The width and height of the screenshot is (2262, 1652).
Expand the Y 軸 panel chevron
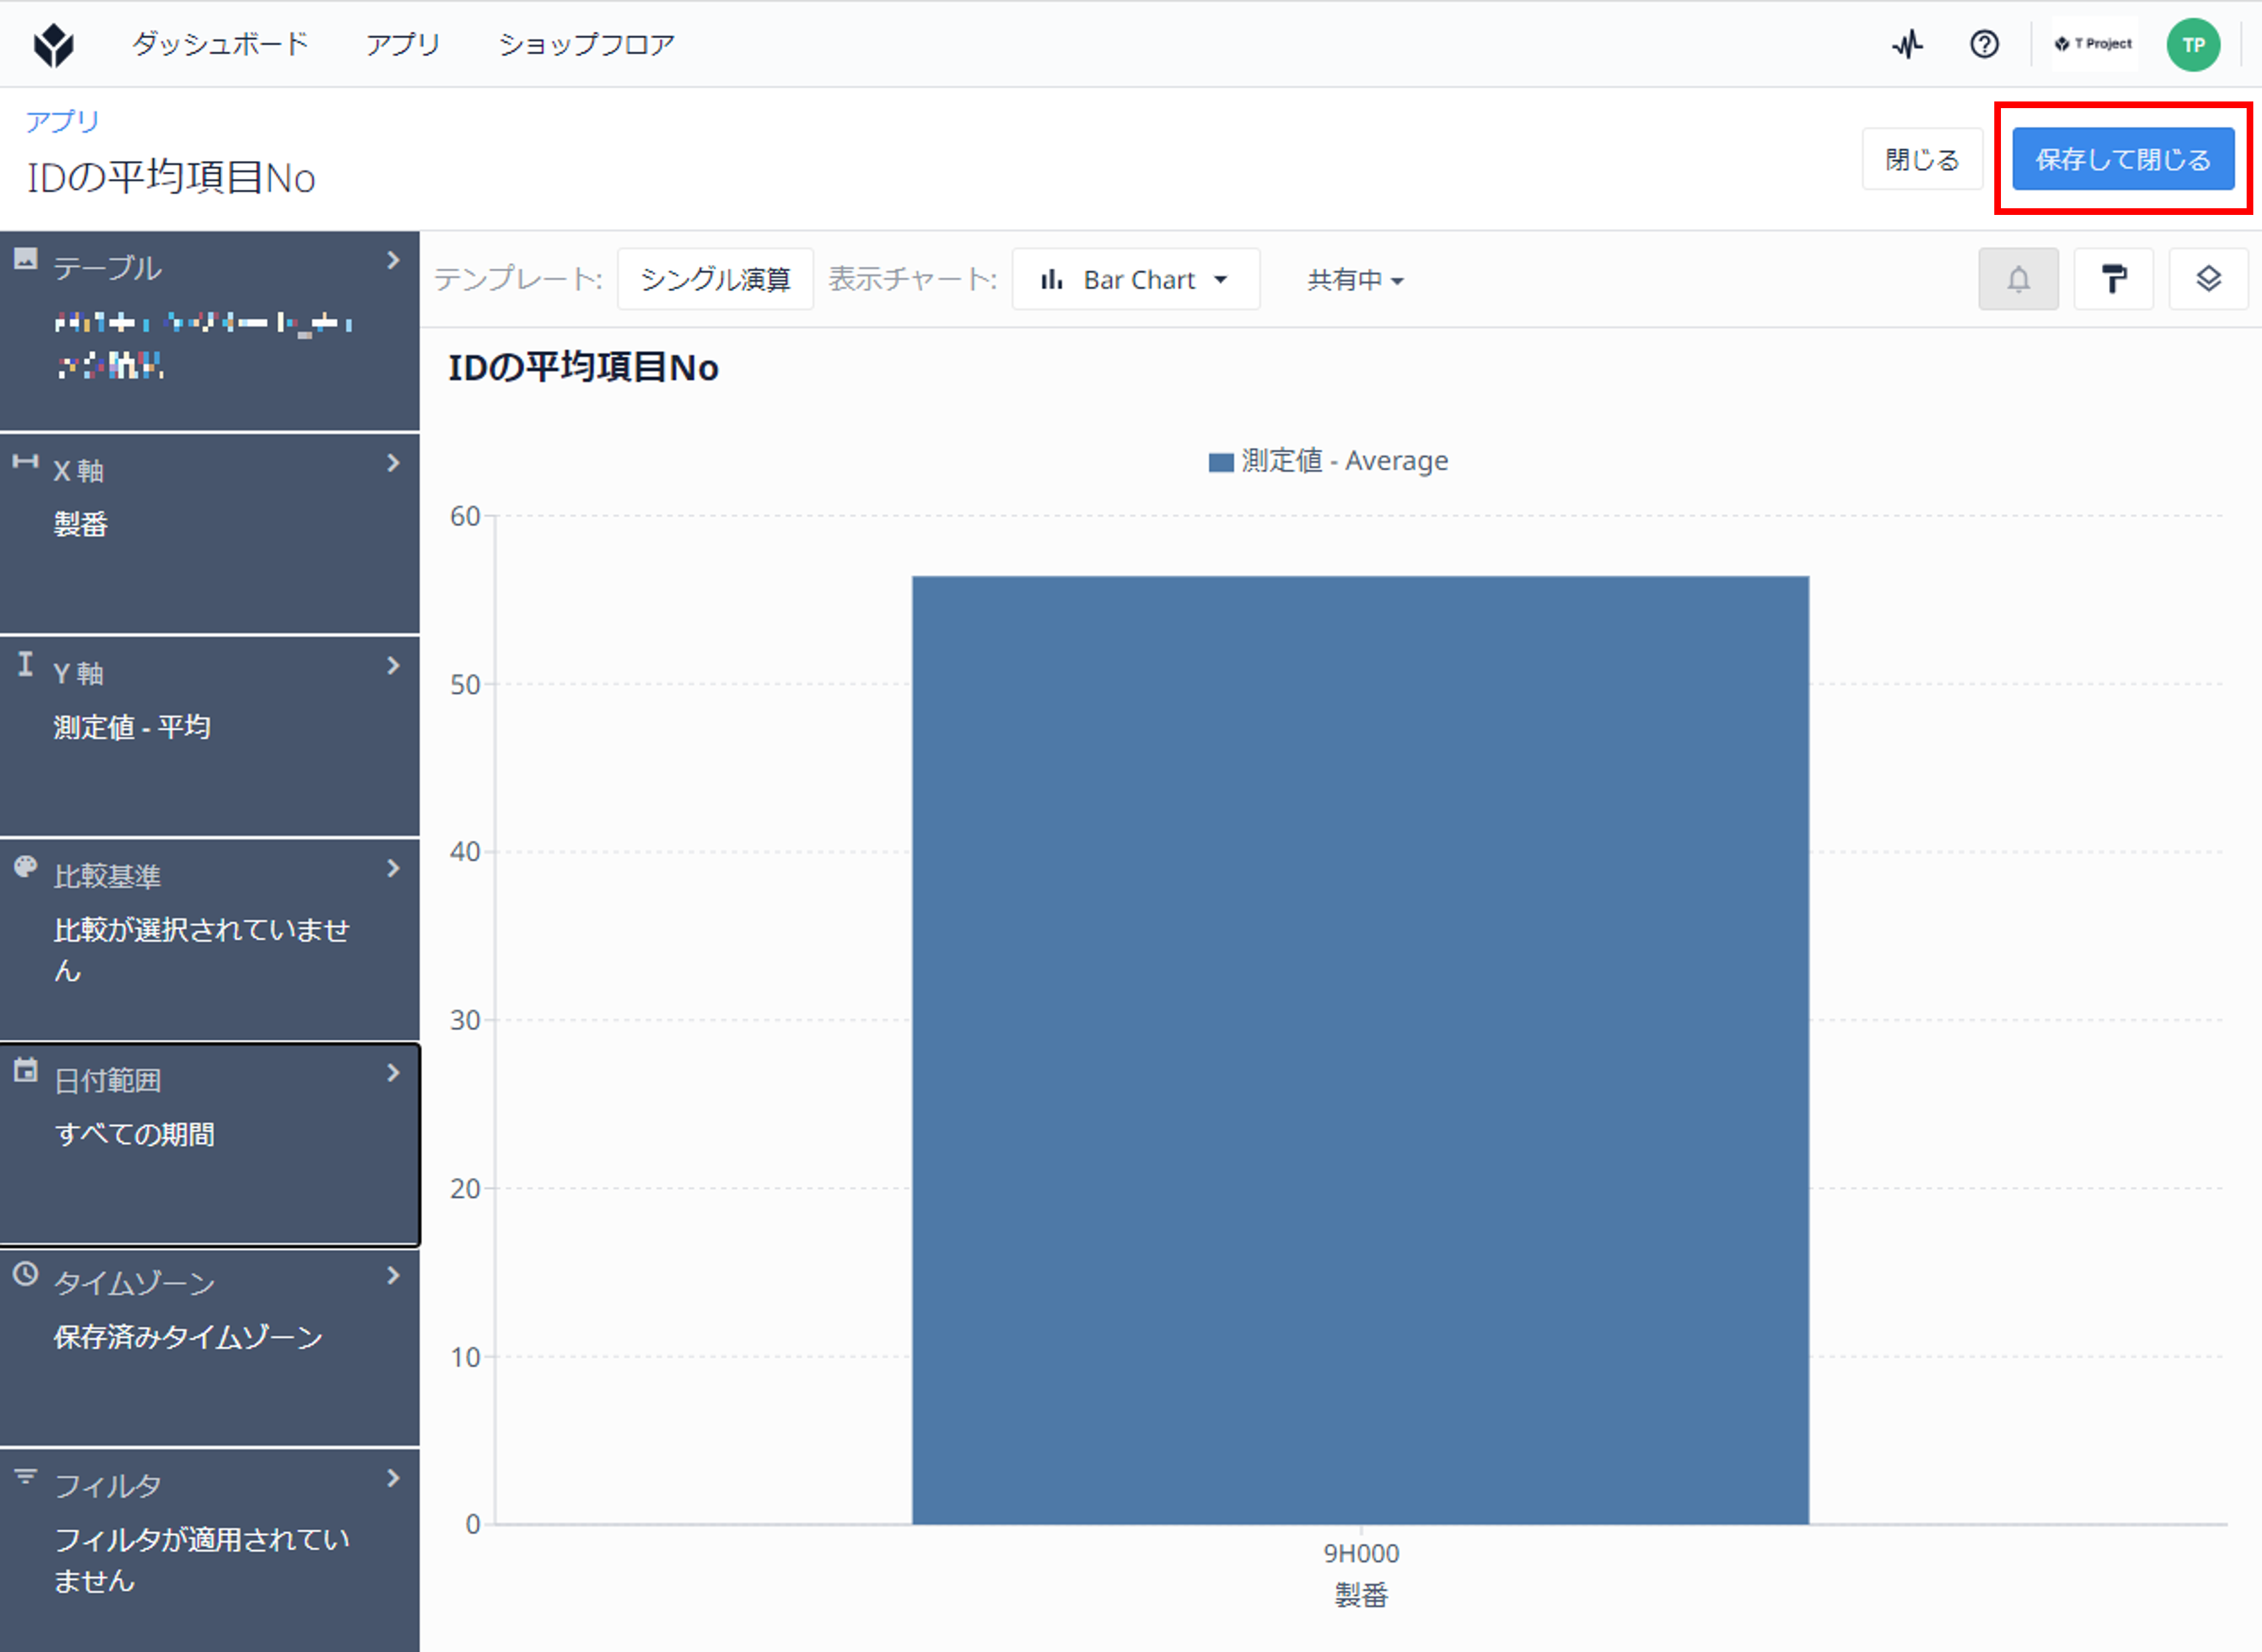394,666
